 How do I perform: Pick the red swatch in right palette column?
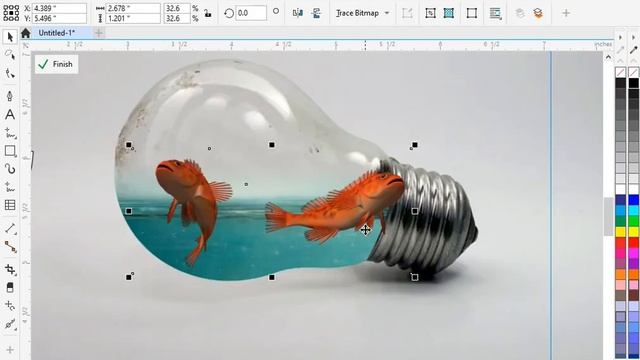[633, 242]
